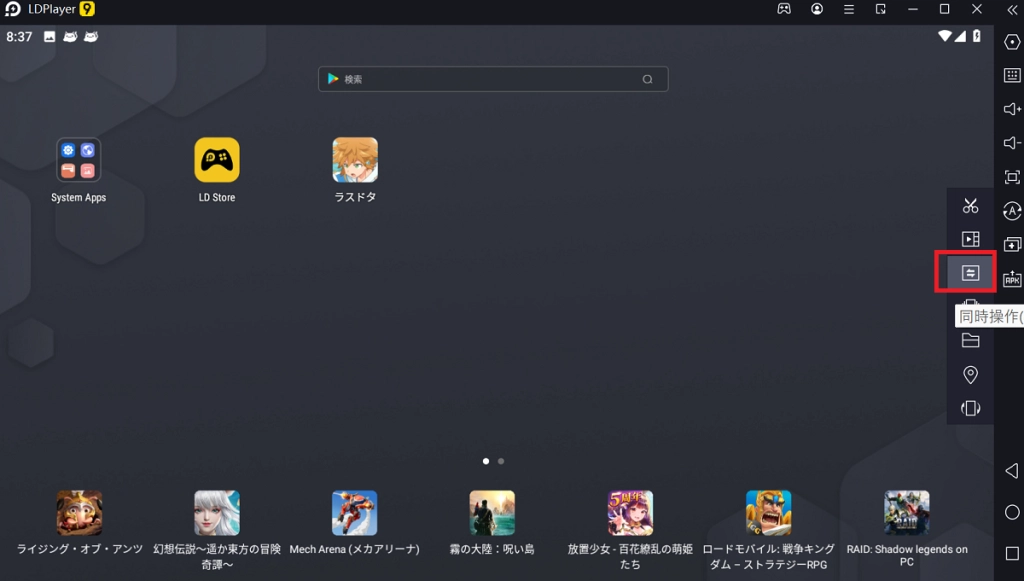Open 霧の大陸：呪い島 game
The width and height of the screenshot is (1024, 581).
tap(492, 513)
